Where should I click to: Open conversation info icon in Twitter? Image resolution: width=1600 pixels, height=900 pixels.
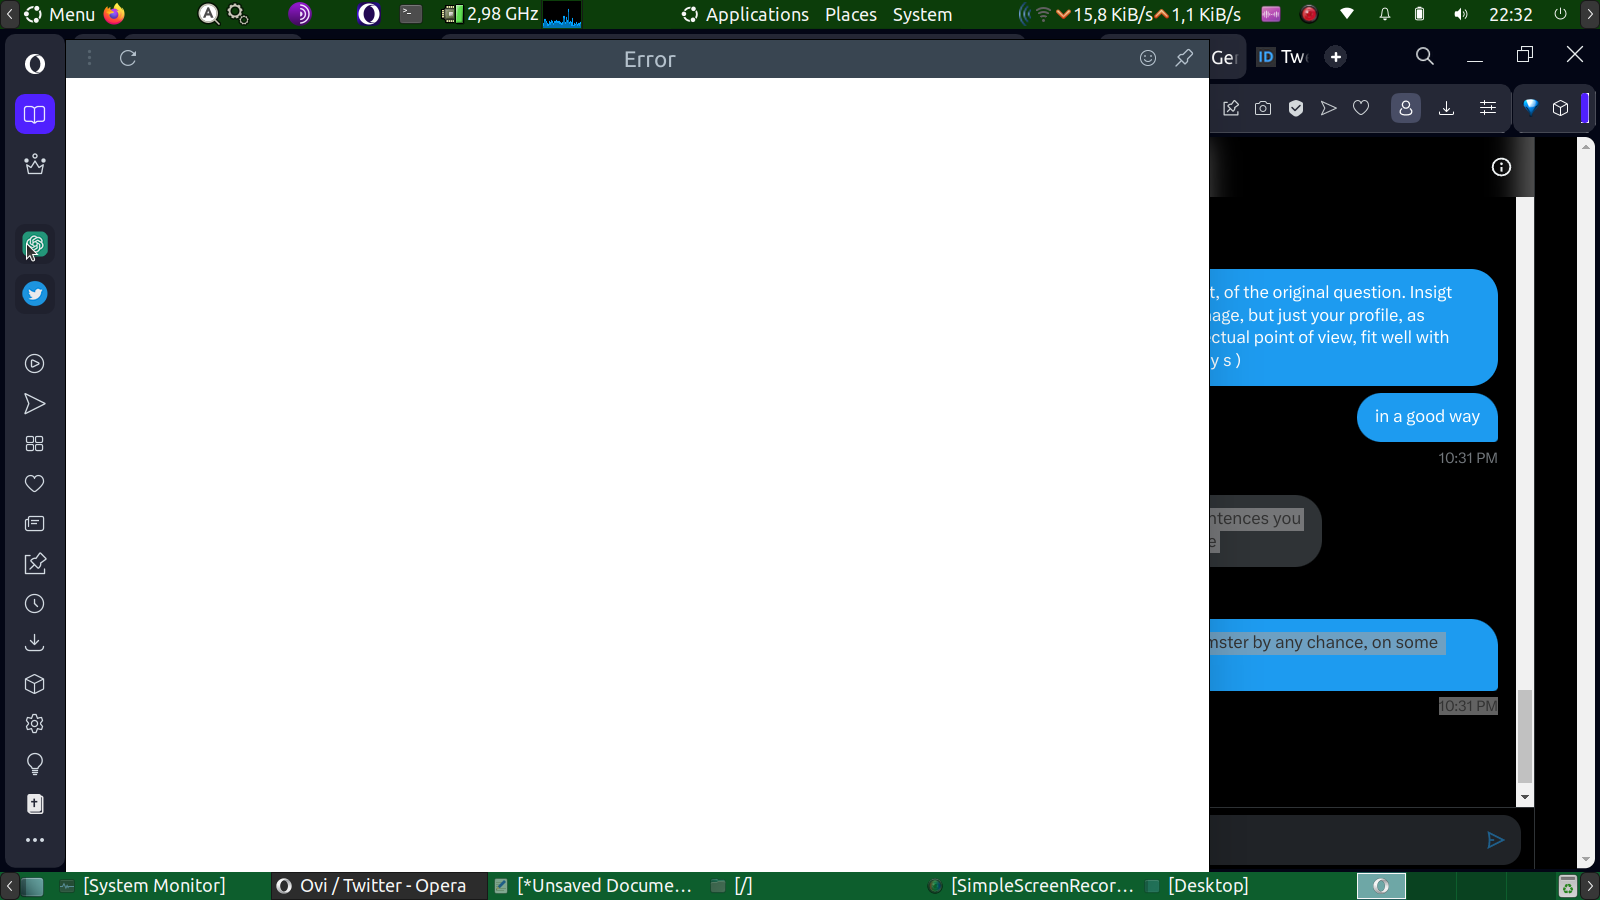(1501, 167)
